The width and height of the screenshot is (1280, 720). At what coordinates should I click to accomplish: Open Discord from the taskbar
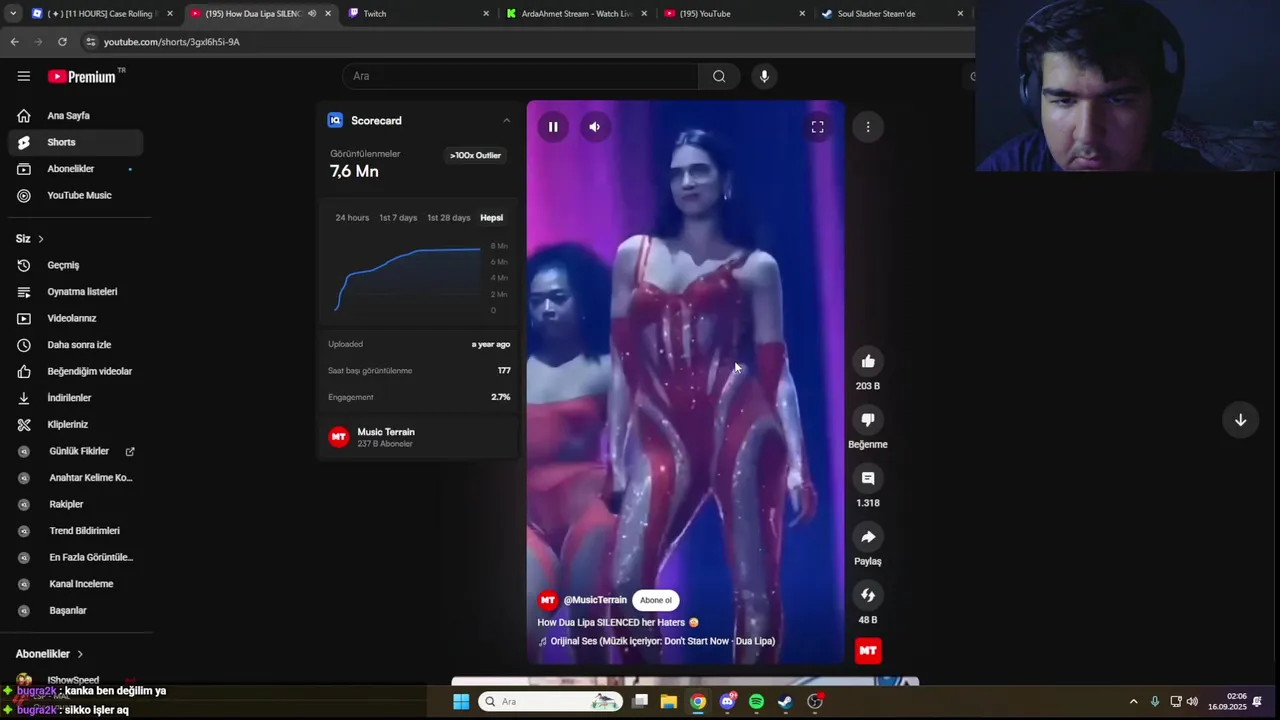coord(727,701)
